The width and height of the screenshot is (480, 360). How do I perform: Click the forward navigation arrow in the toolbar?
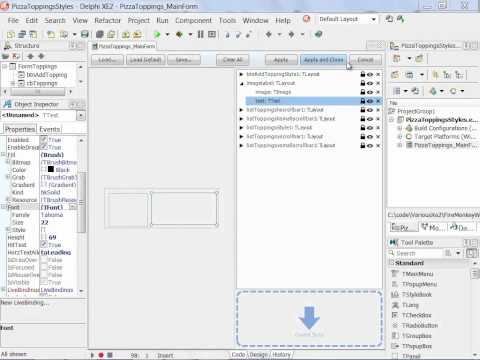coord(291,34)
